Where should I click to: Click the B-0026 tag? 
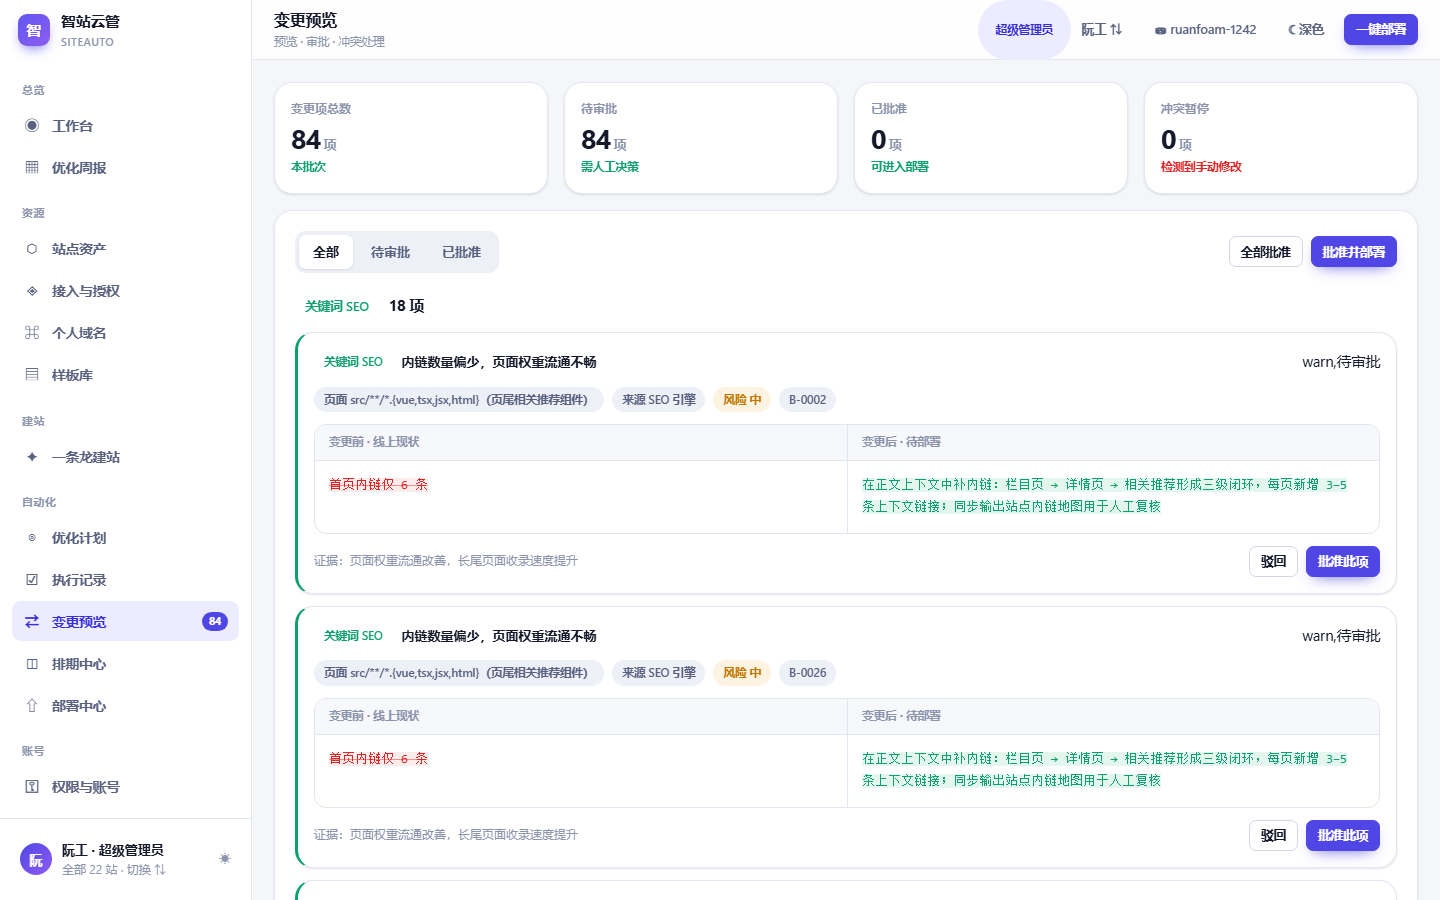(808, 673)
